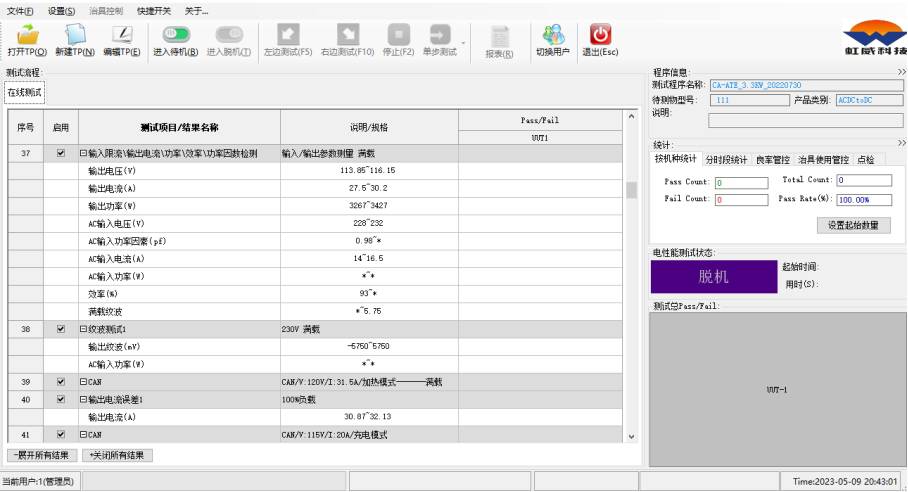
Task: Click the 停止(F2) stop icon
Action: pyautogui.click(x=398, y=35)
